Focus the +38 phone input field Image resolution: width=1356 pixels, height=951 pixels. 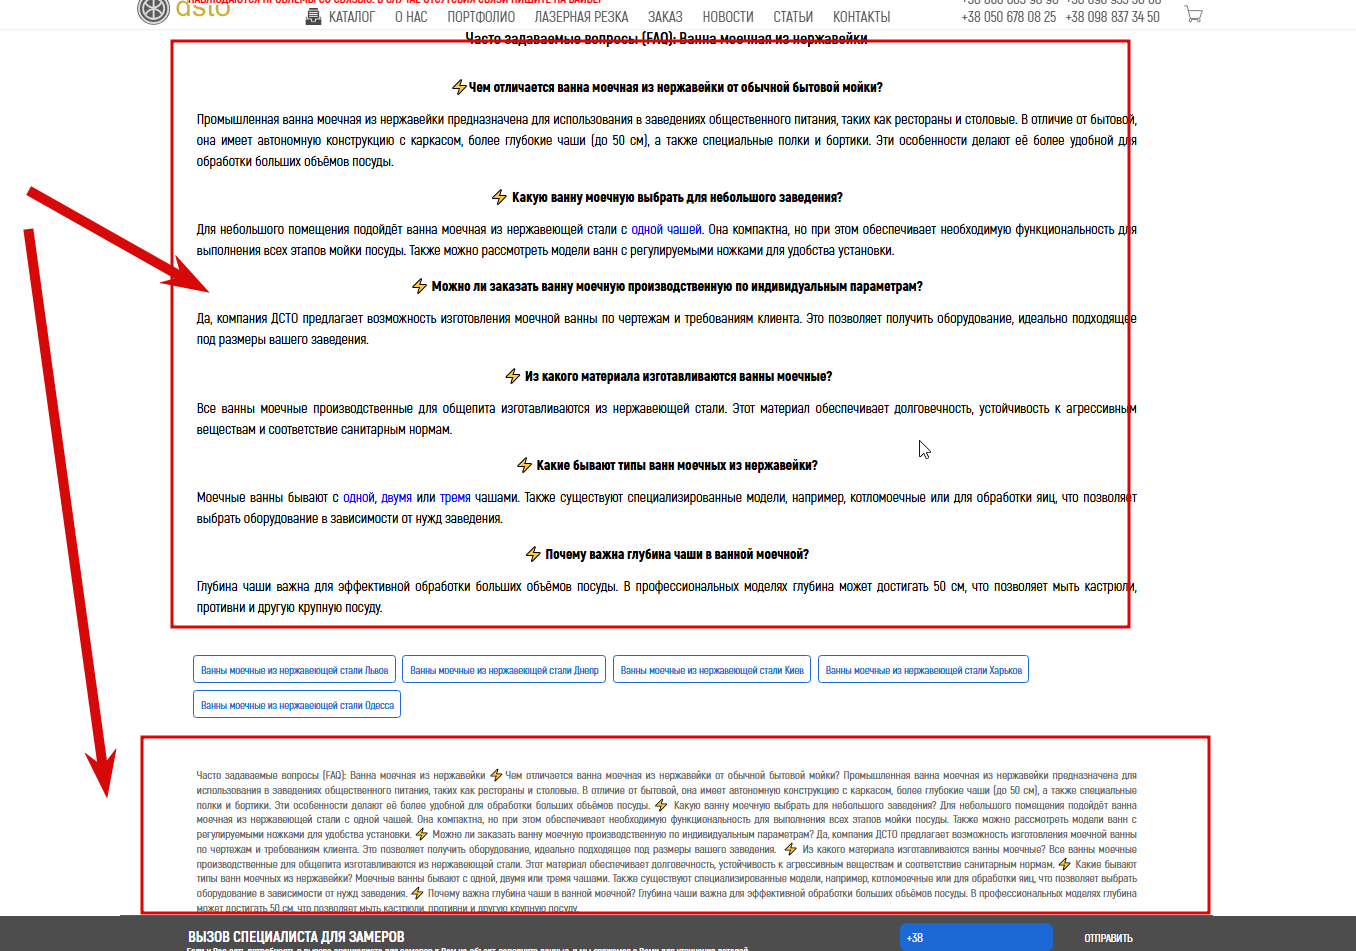[976, 937]
